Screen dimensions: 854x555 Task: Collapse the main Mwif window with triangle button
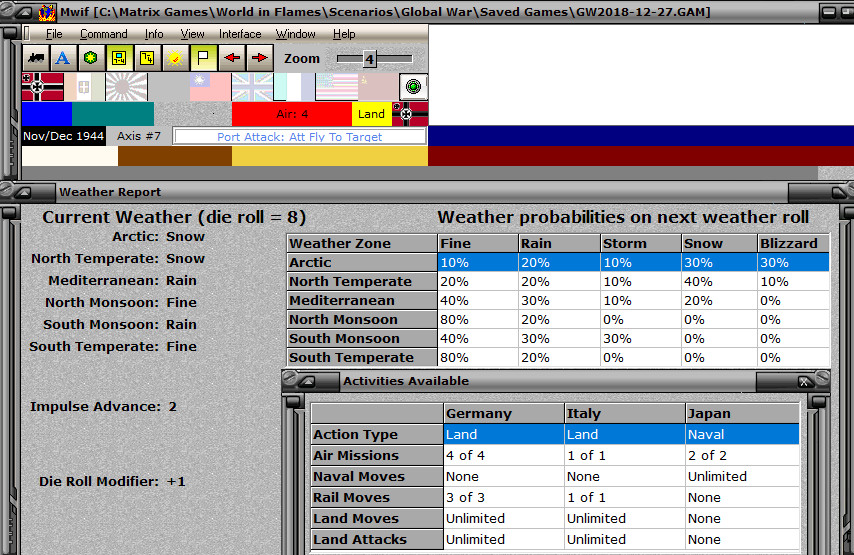coord(23,12)
